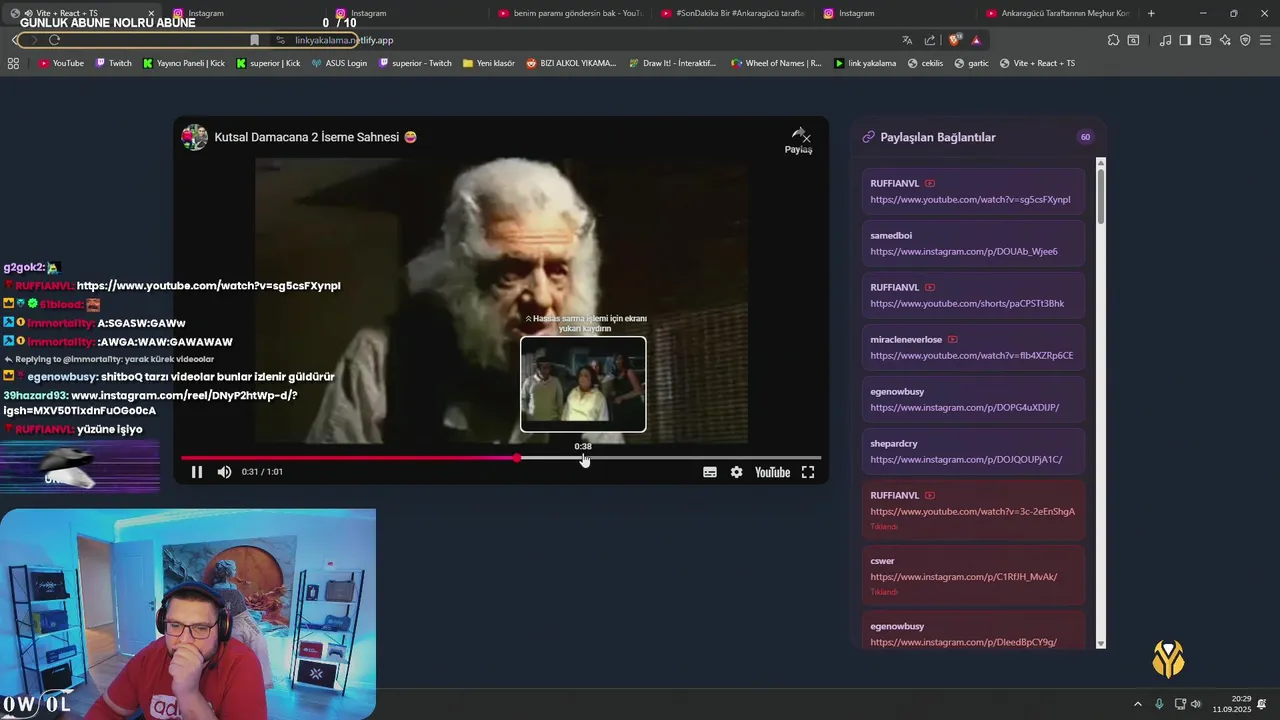Open the apps grid icon in bookmarks bar
1280x720 pixels.
(x=13, y=63)
